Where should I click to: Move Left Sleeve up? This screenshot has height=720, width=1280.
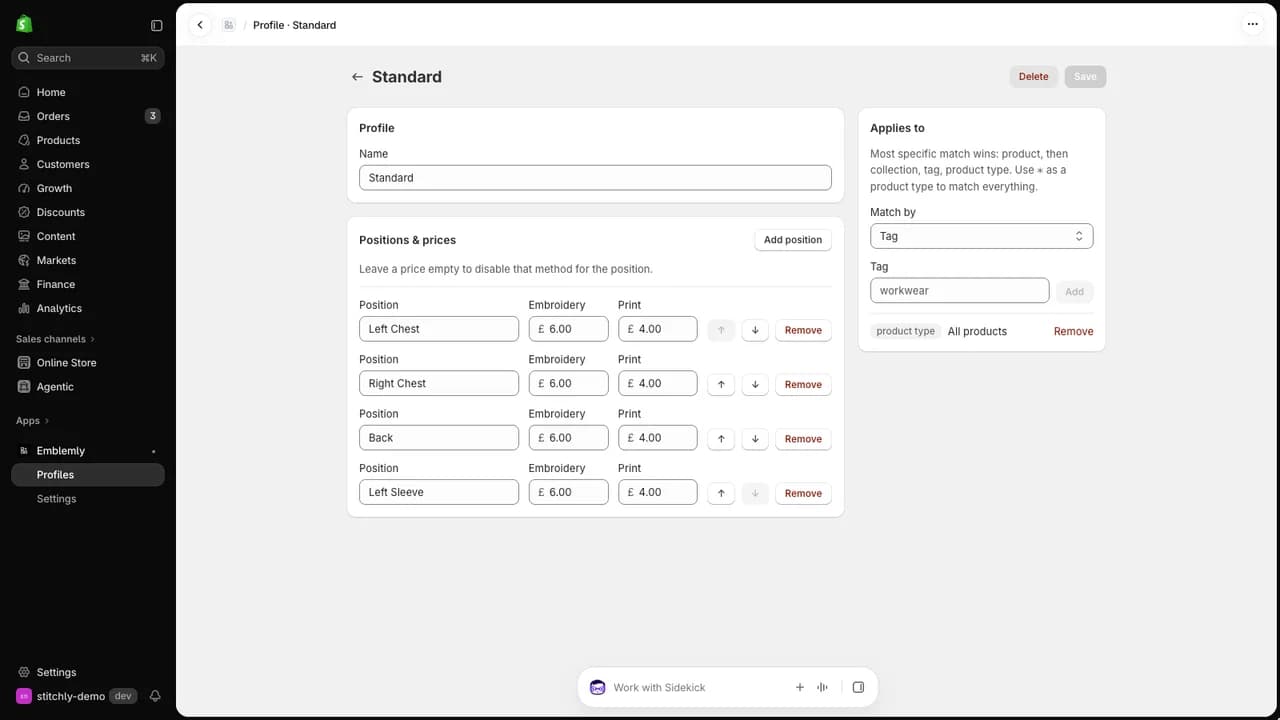(x=721, y=493)
